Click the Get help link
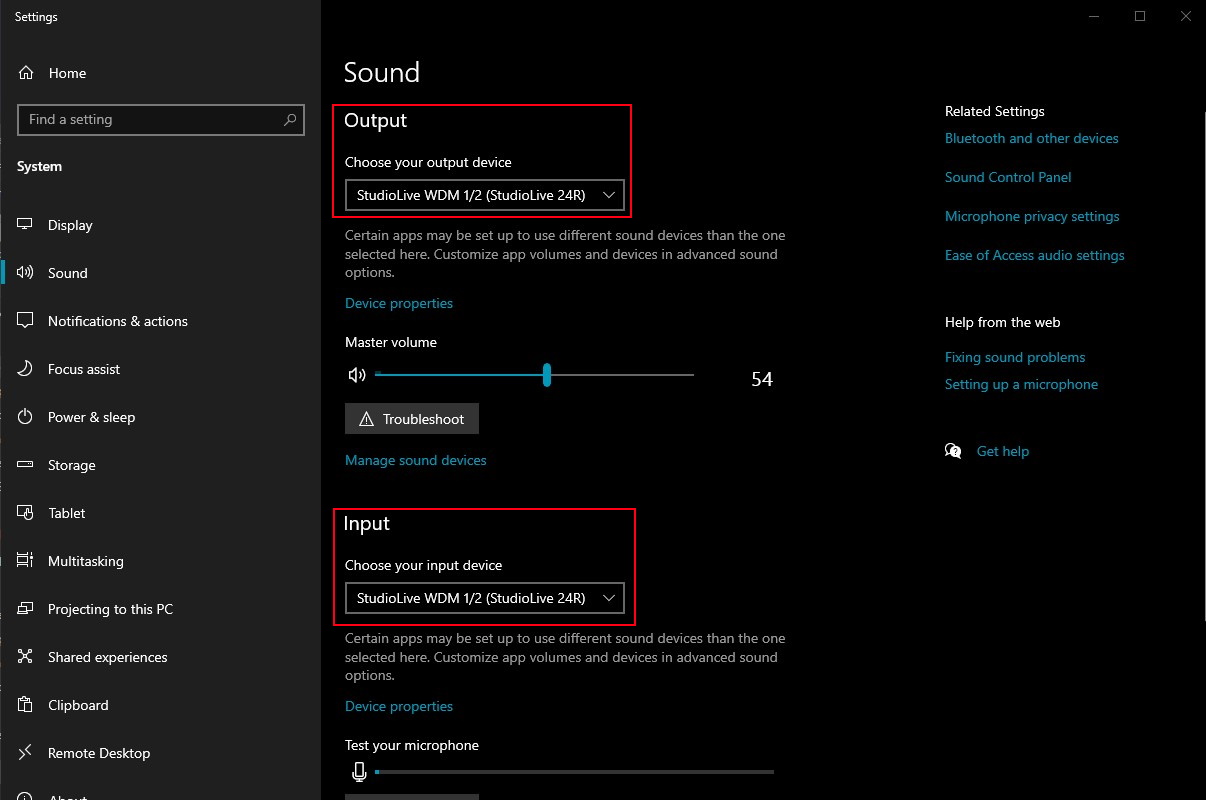This screenshot has height=800, width=1206. click(1003, 451)
